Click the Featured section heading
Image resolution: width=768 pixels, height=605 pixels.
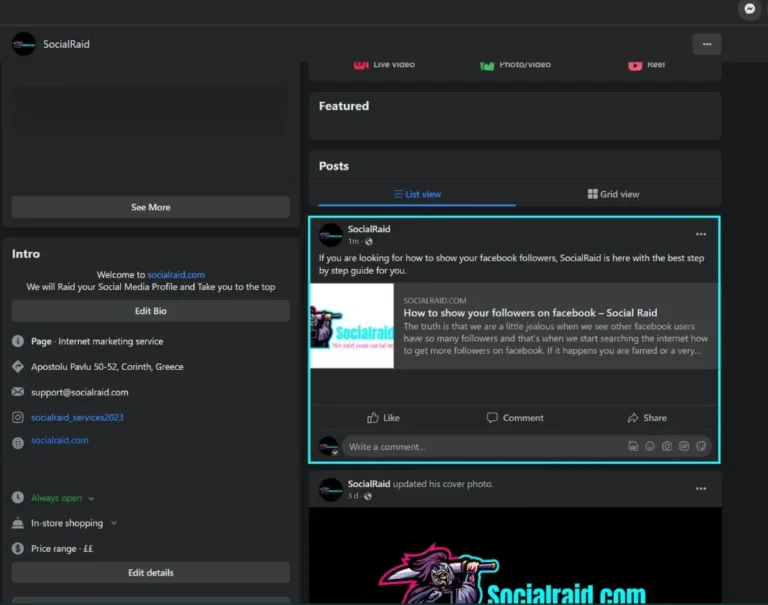point(344,106)
